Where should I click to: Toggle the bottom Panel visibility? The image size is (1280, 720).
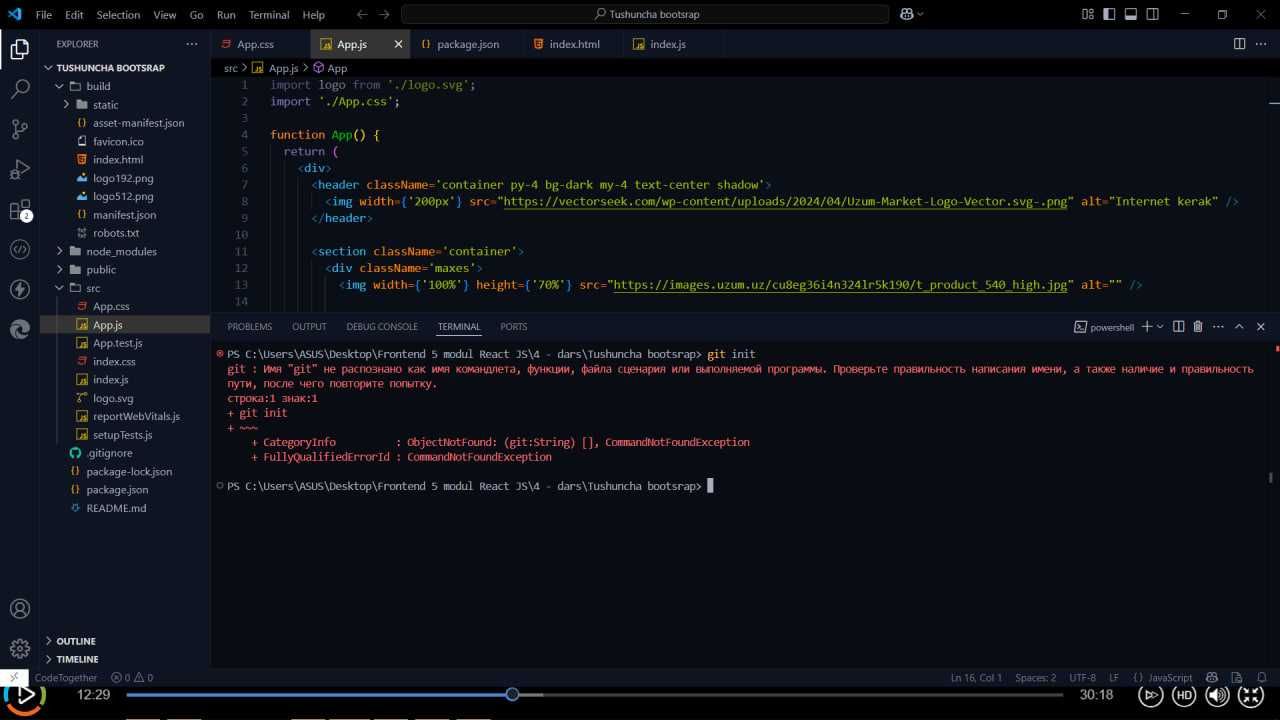1131,14
